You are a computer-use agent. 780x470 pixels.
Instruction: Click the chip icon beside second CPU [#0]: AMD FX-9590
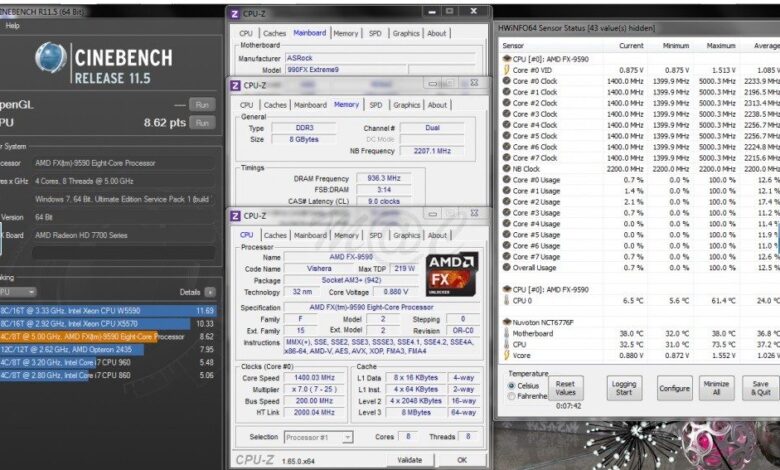coord(507,289)
